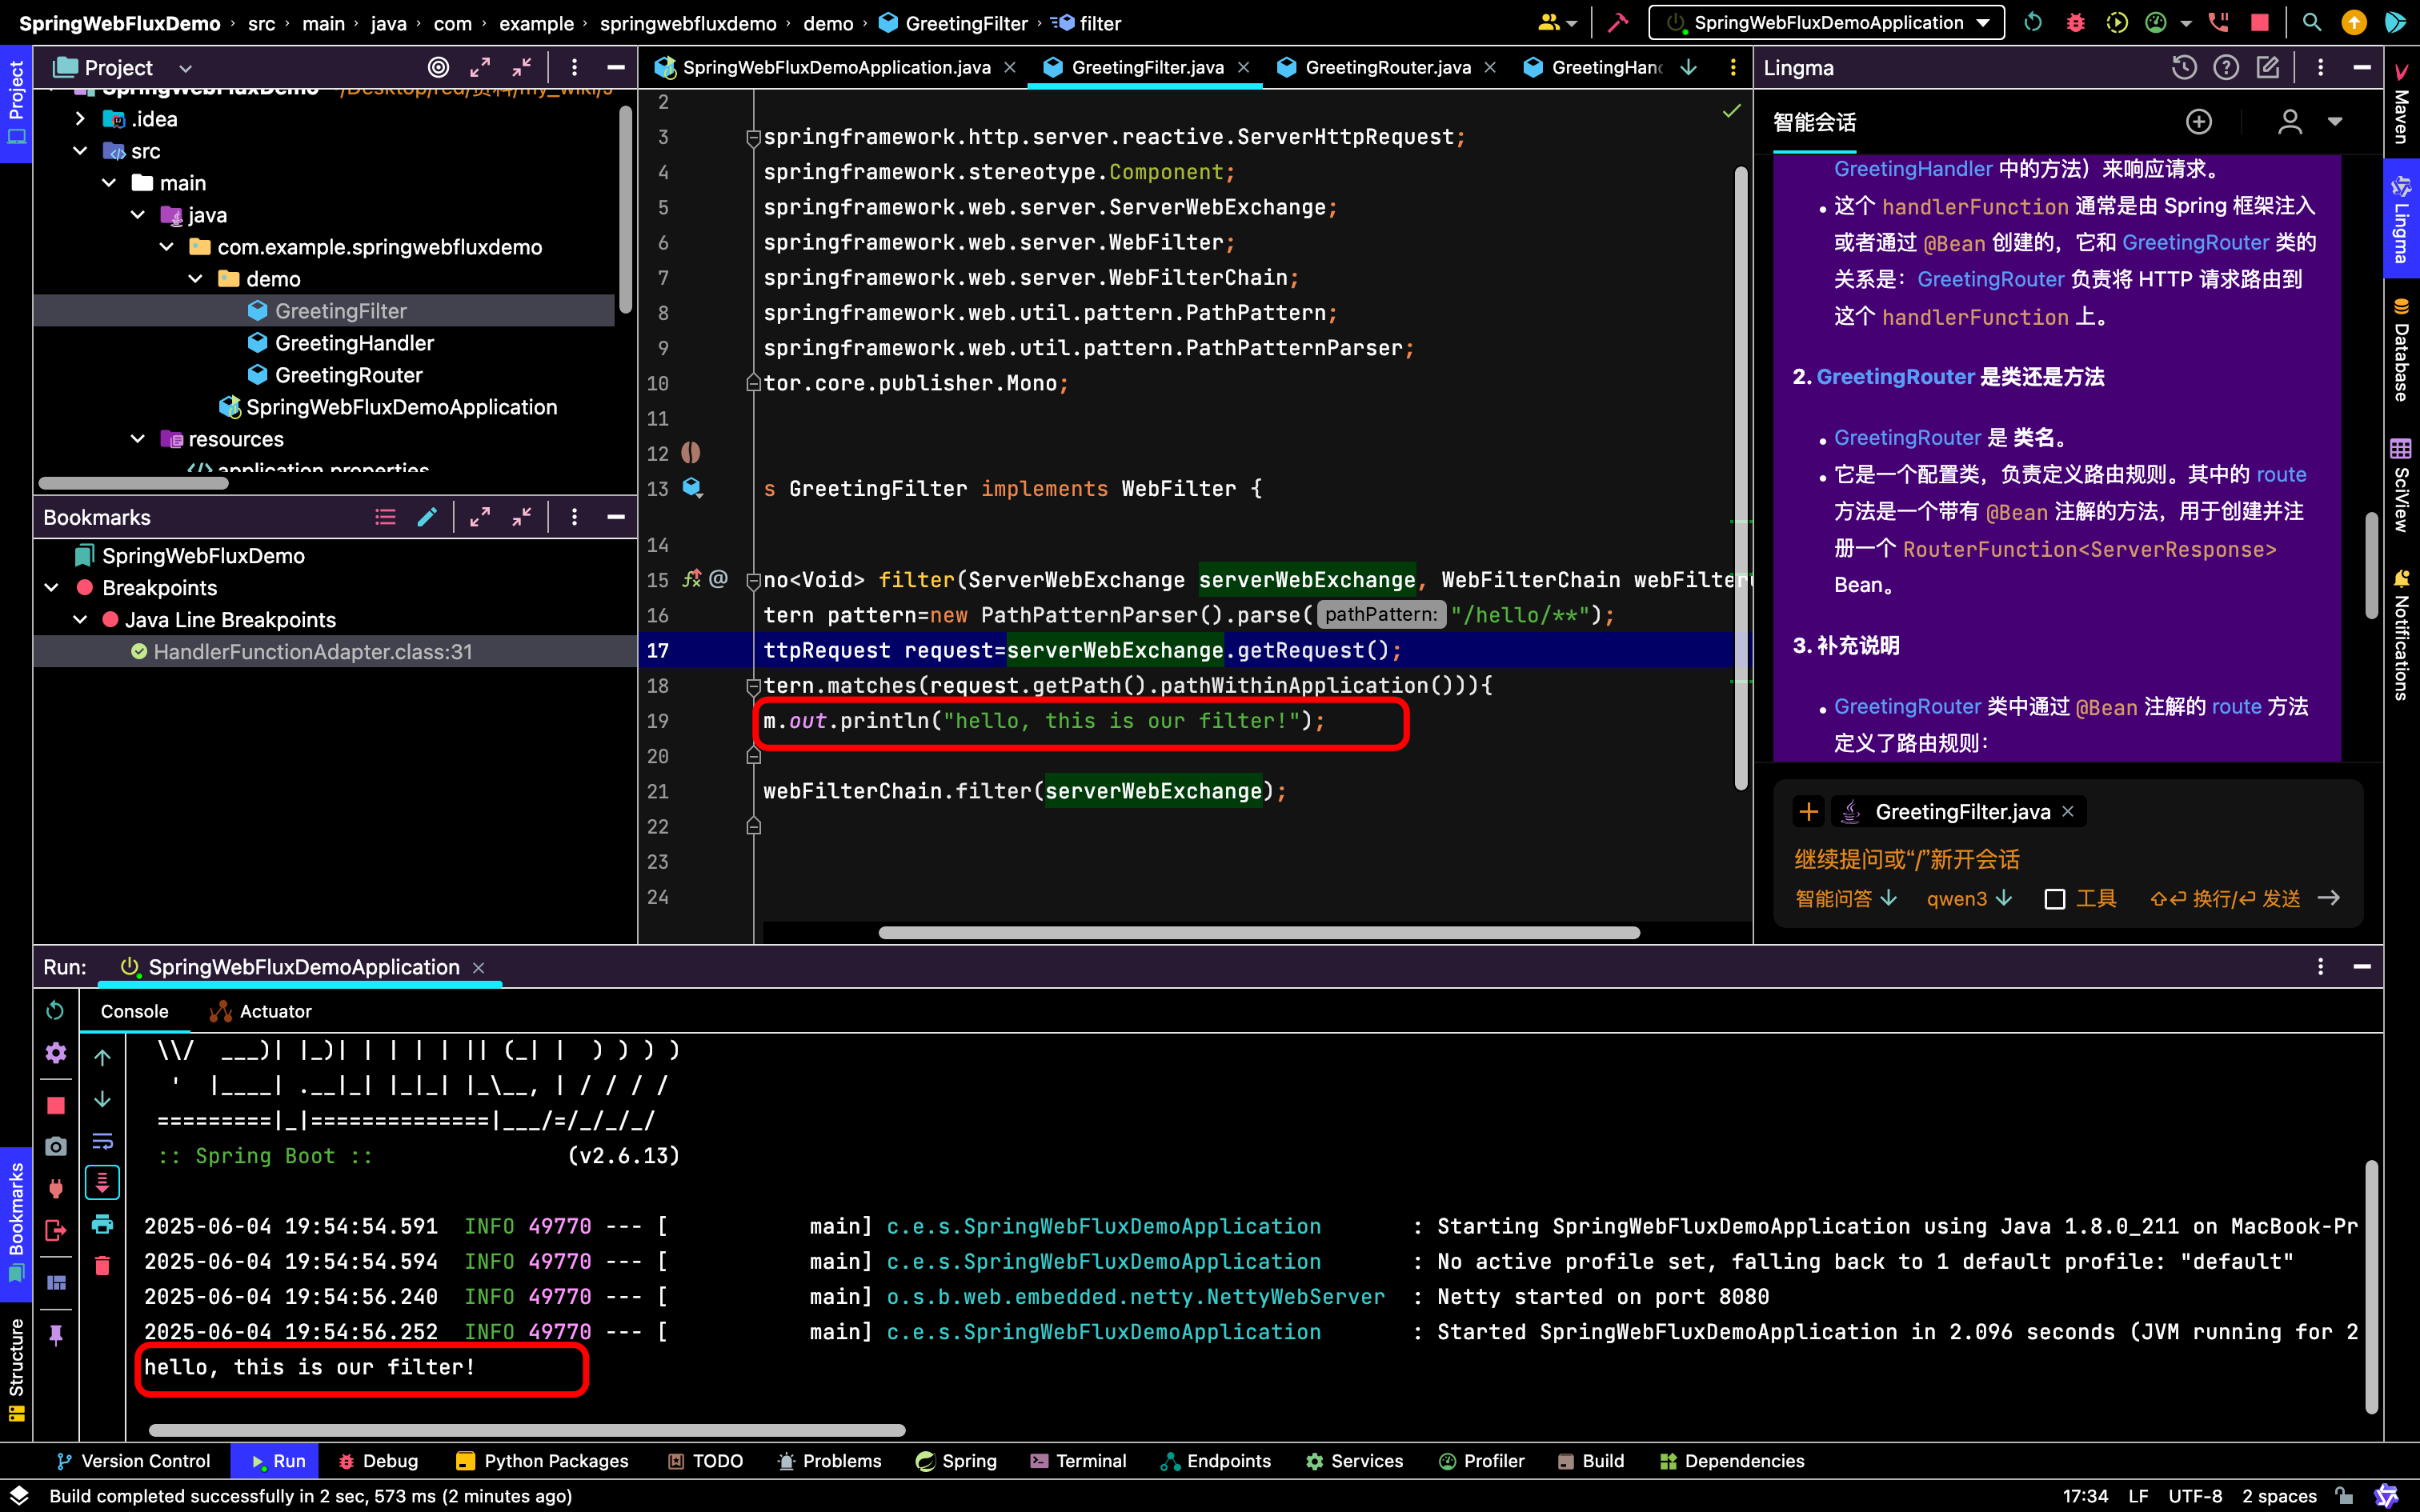Stop the application with the red square
This screenshot has height=1512, width=2420.
click(x=56, y=1105)
